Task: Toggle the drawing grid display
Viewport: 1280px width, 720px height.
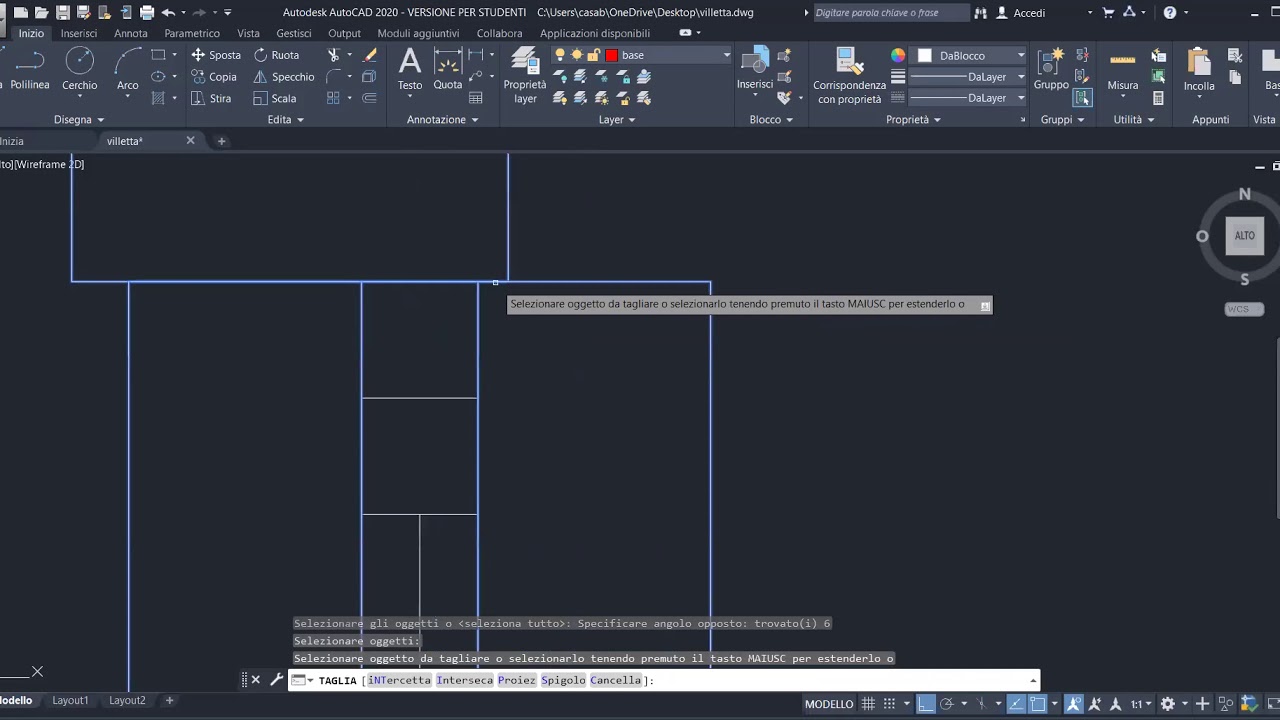Action: tap(866, 704)
